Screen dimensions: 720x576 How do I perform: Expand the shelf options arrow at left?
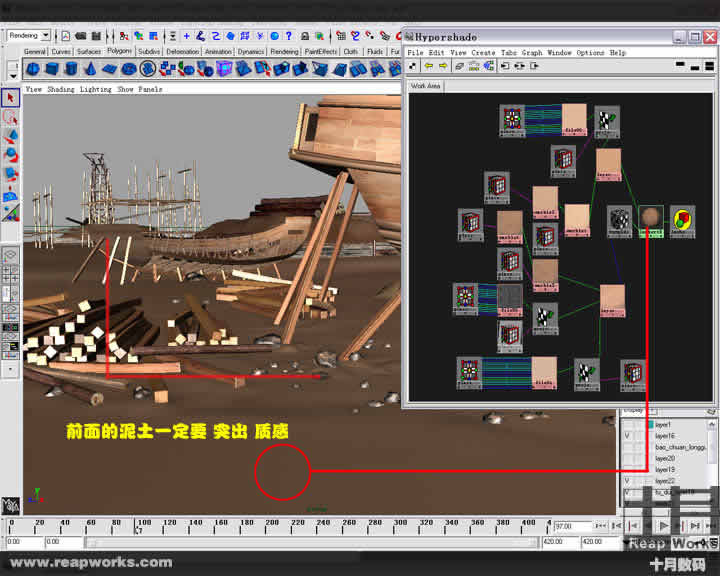tap(11, 71)
